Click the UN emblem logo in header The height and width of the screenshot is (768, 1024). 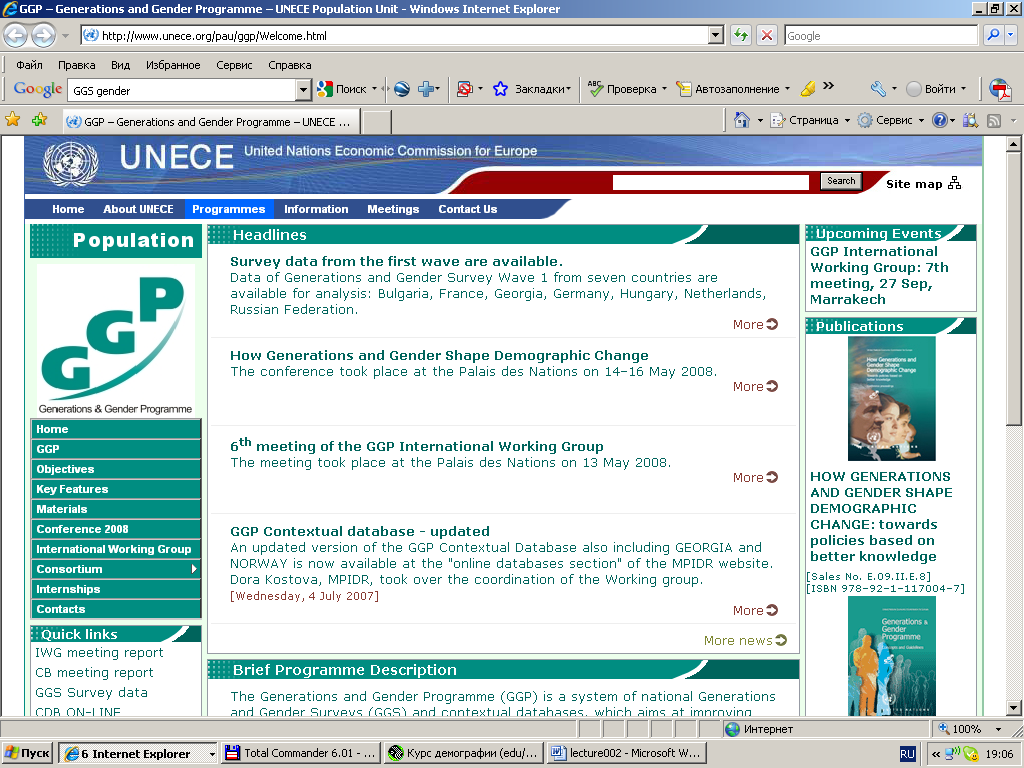[x=71, y=163]
